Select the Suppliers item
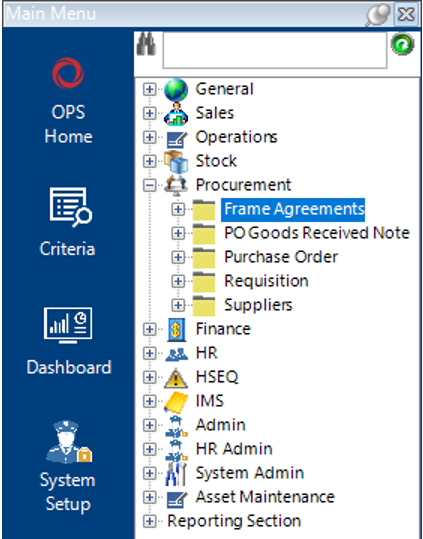Viewport: 423px width, 539px height. pos(258,305)
